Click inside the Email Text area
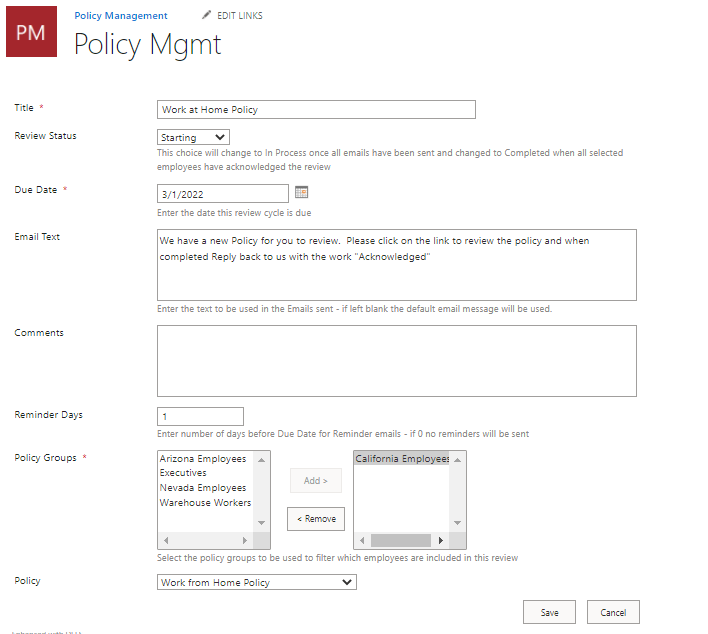Screen dimensions: 708x634 point(397,265)
